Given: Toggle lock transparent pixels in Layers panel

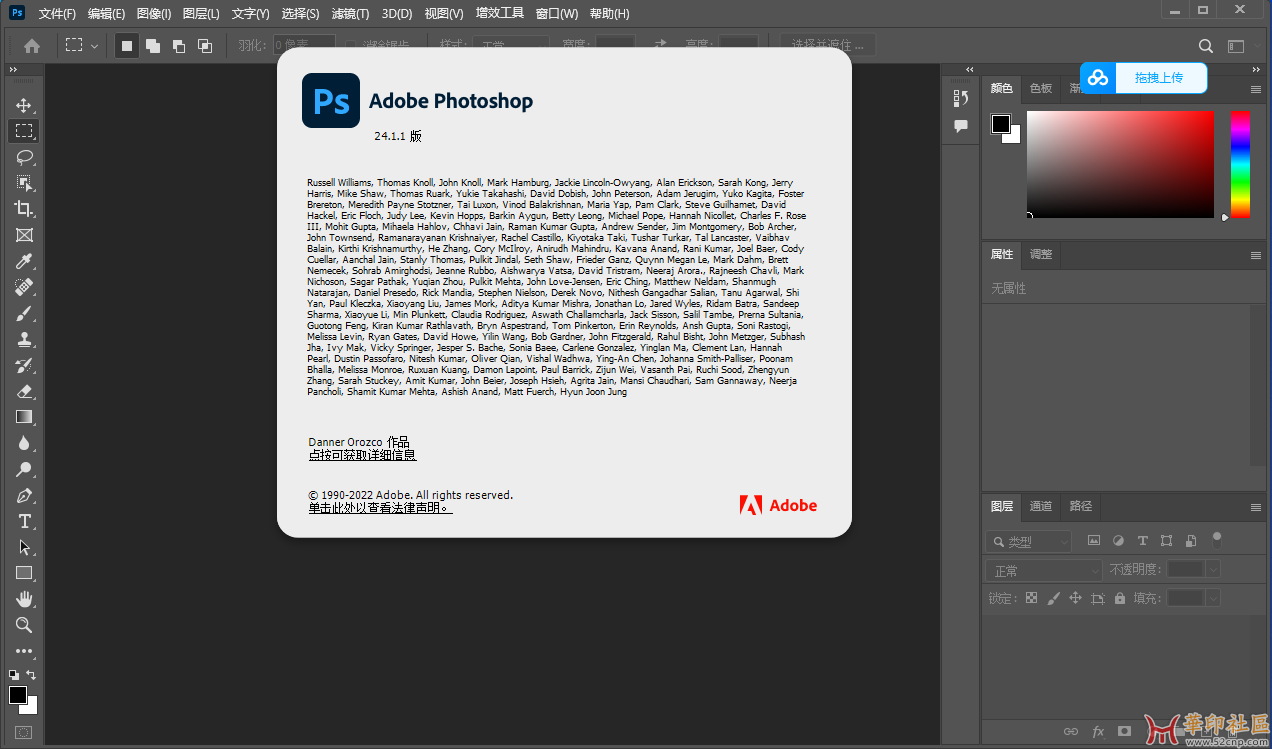Looking at the screenshot, I should (1031, 598).
